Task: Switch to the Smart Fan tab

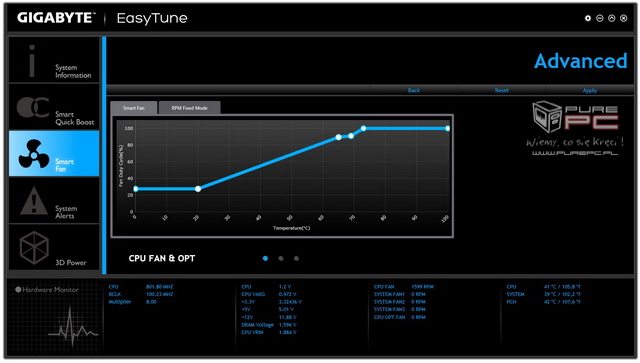Action: (x=133, y=108)
